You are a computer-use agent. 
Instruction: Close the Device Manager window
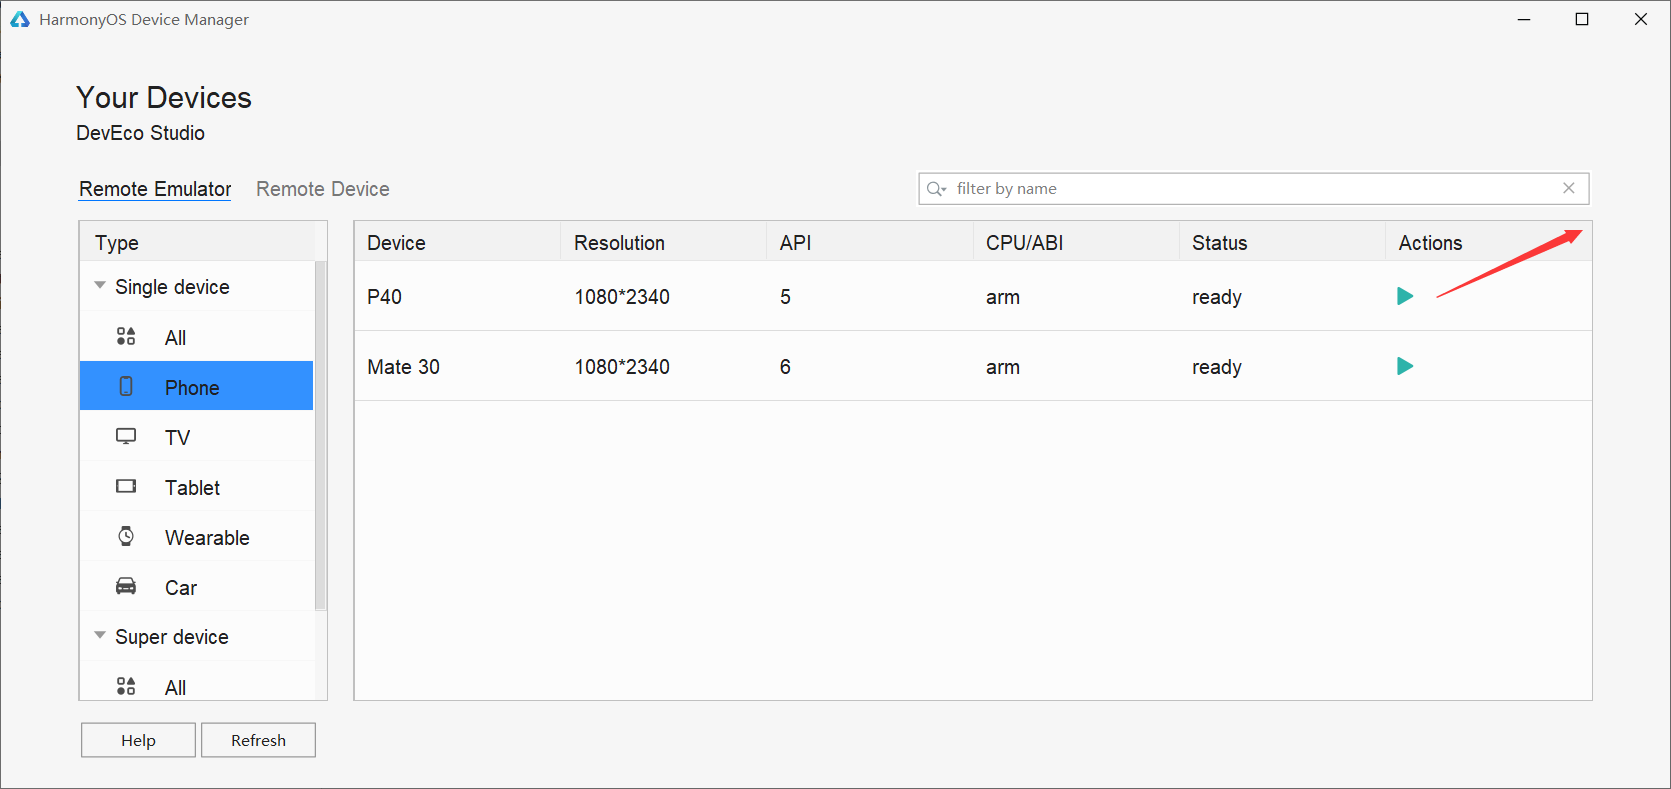(1641, 19)
